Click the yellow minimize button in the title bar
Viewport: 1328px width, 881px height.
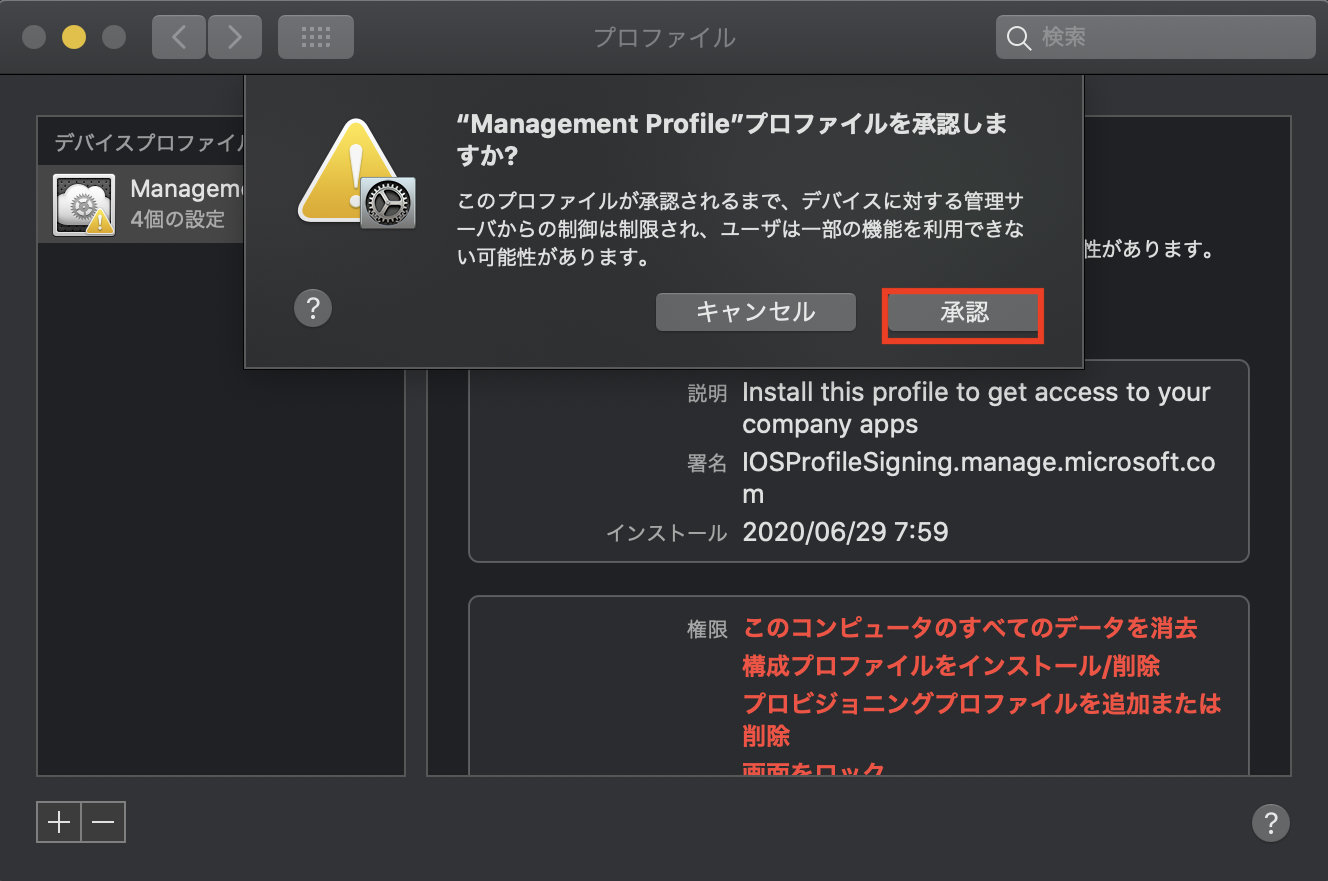pos(72,36)
